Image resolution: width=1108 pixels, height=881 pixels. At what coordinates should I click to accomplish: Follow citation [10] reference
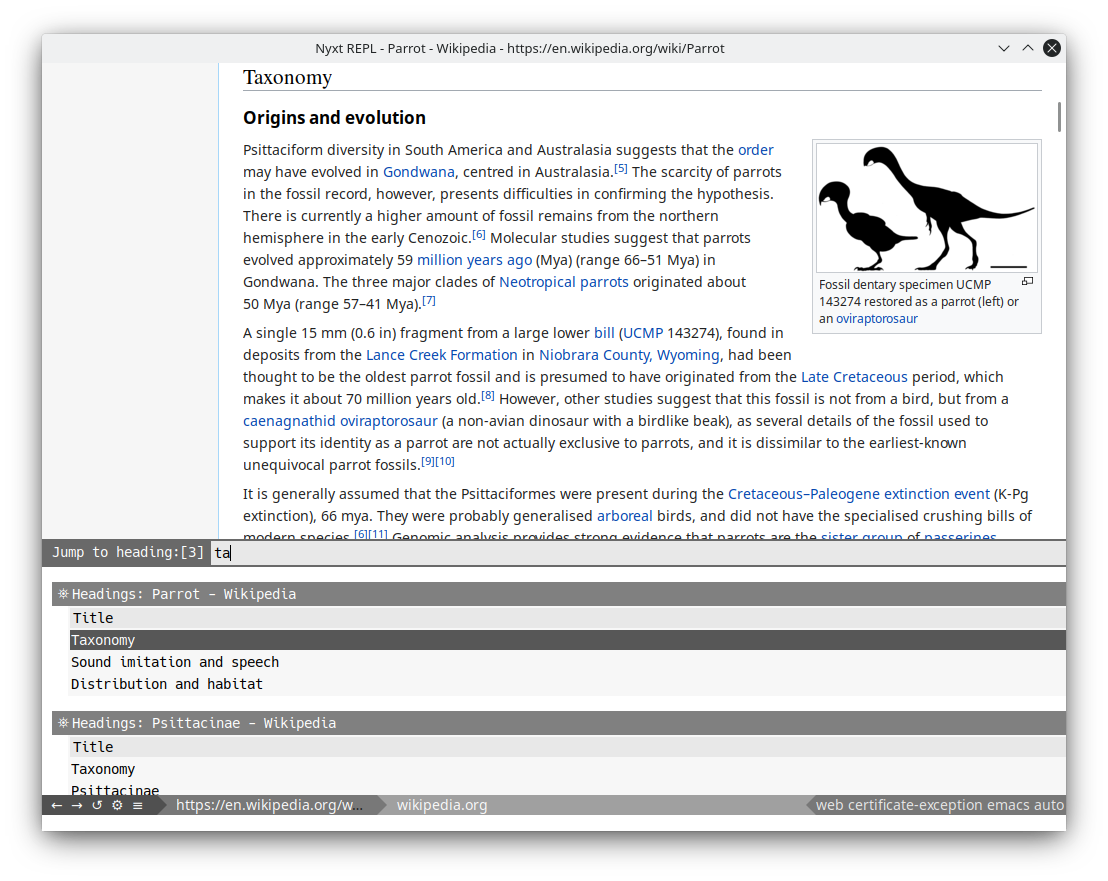pos(444,461)
